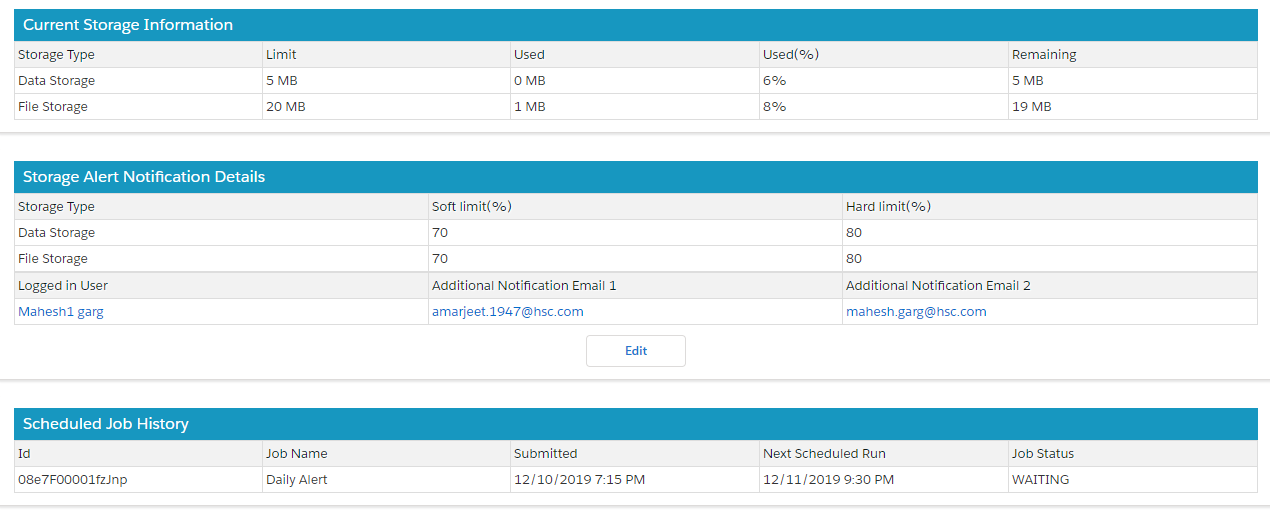Select the Scheduled Job History header
Viewport: 1270px width, 512px height.
[x=106, y=425]
